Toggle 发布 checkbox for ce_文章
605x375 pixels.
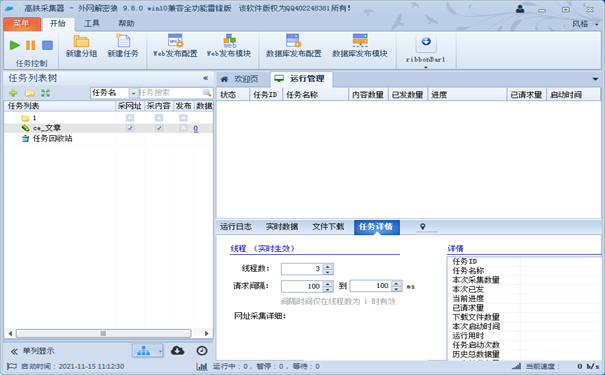(x=183, y=128)
